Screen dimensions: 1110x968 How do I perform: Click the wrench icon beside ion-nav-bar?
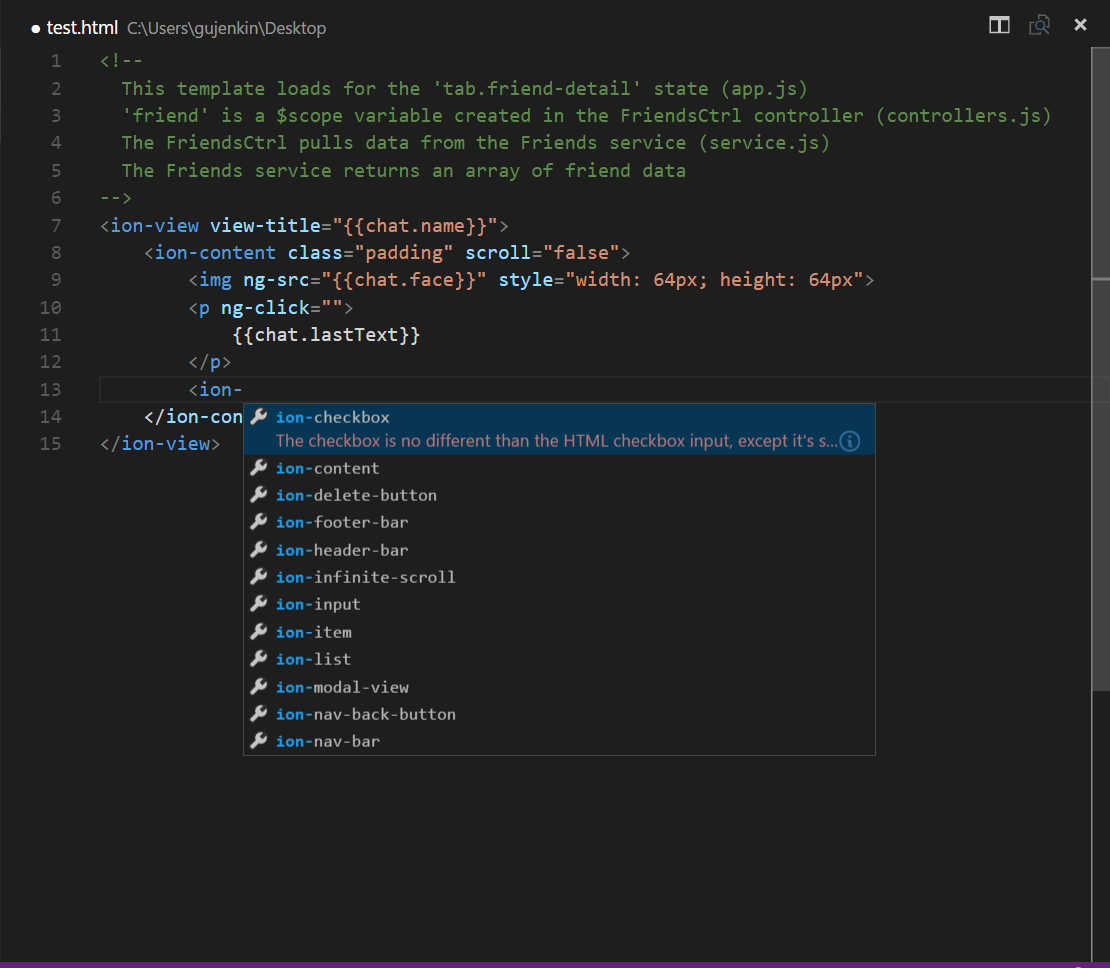point(258,741)
